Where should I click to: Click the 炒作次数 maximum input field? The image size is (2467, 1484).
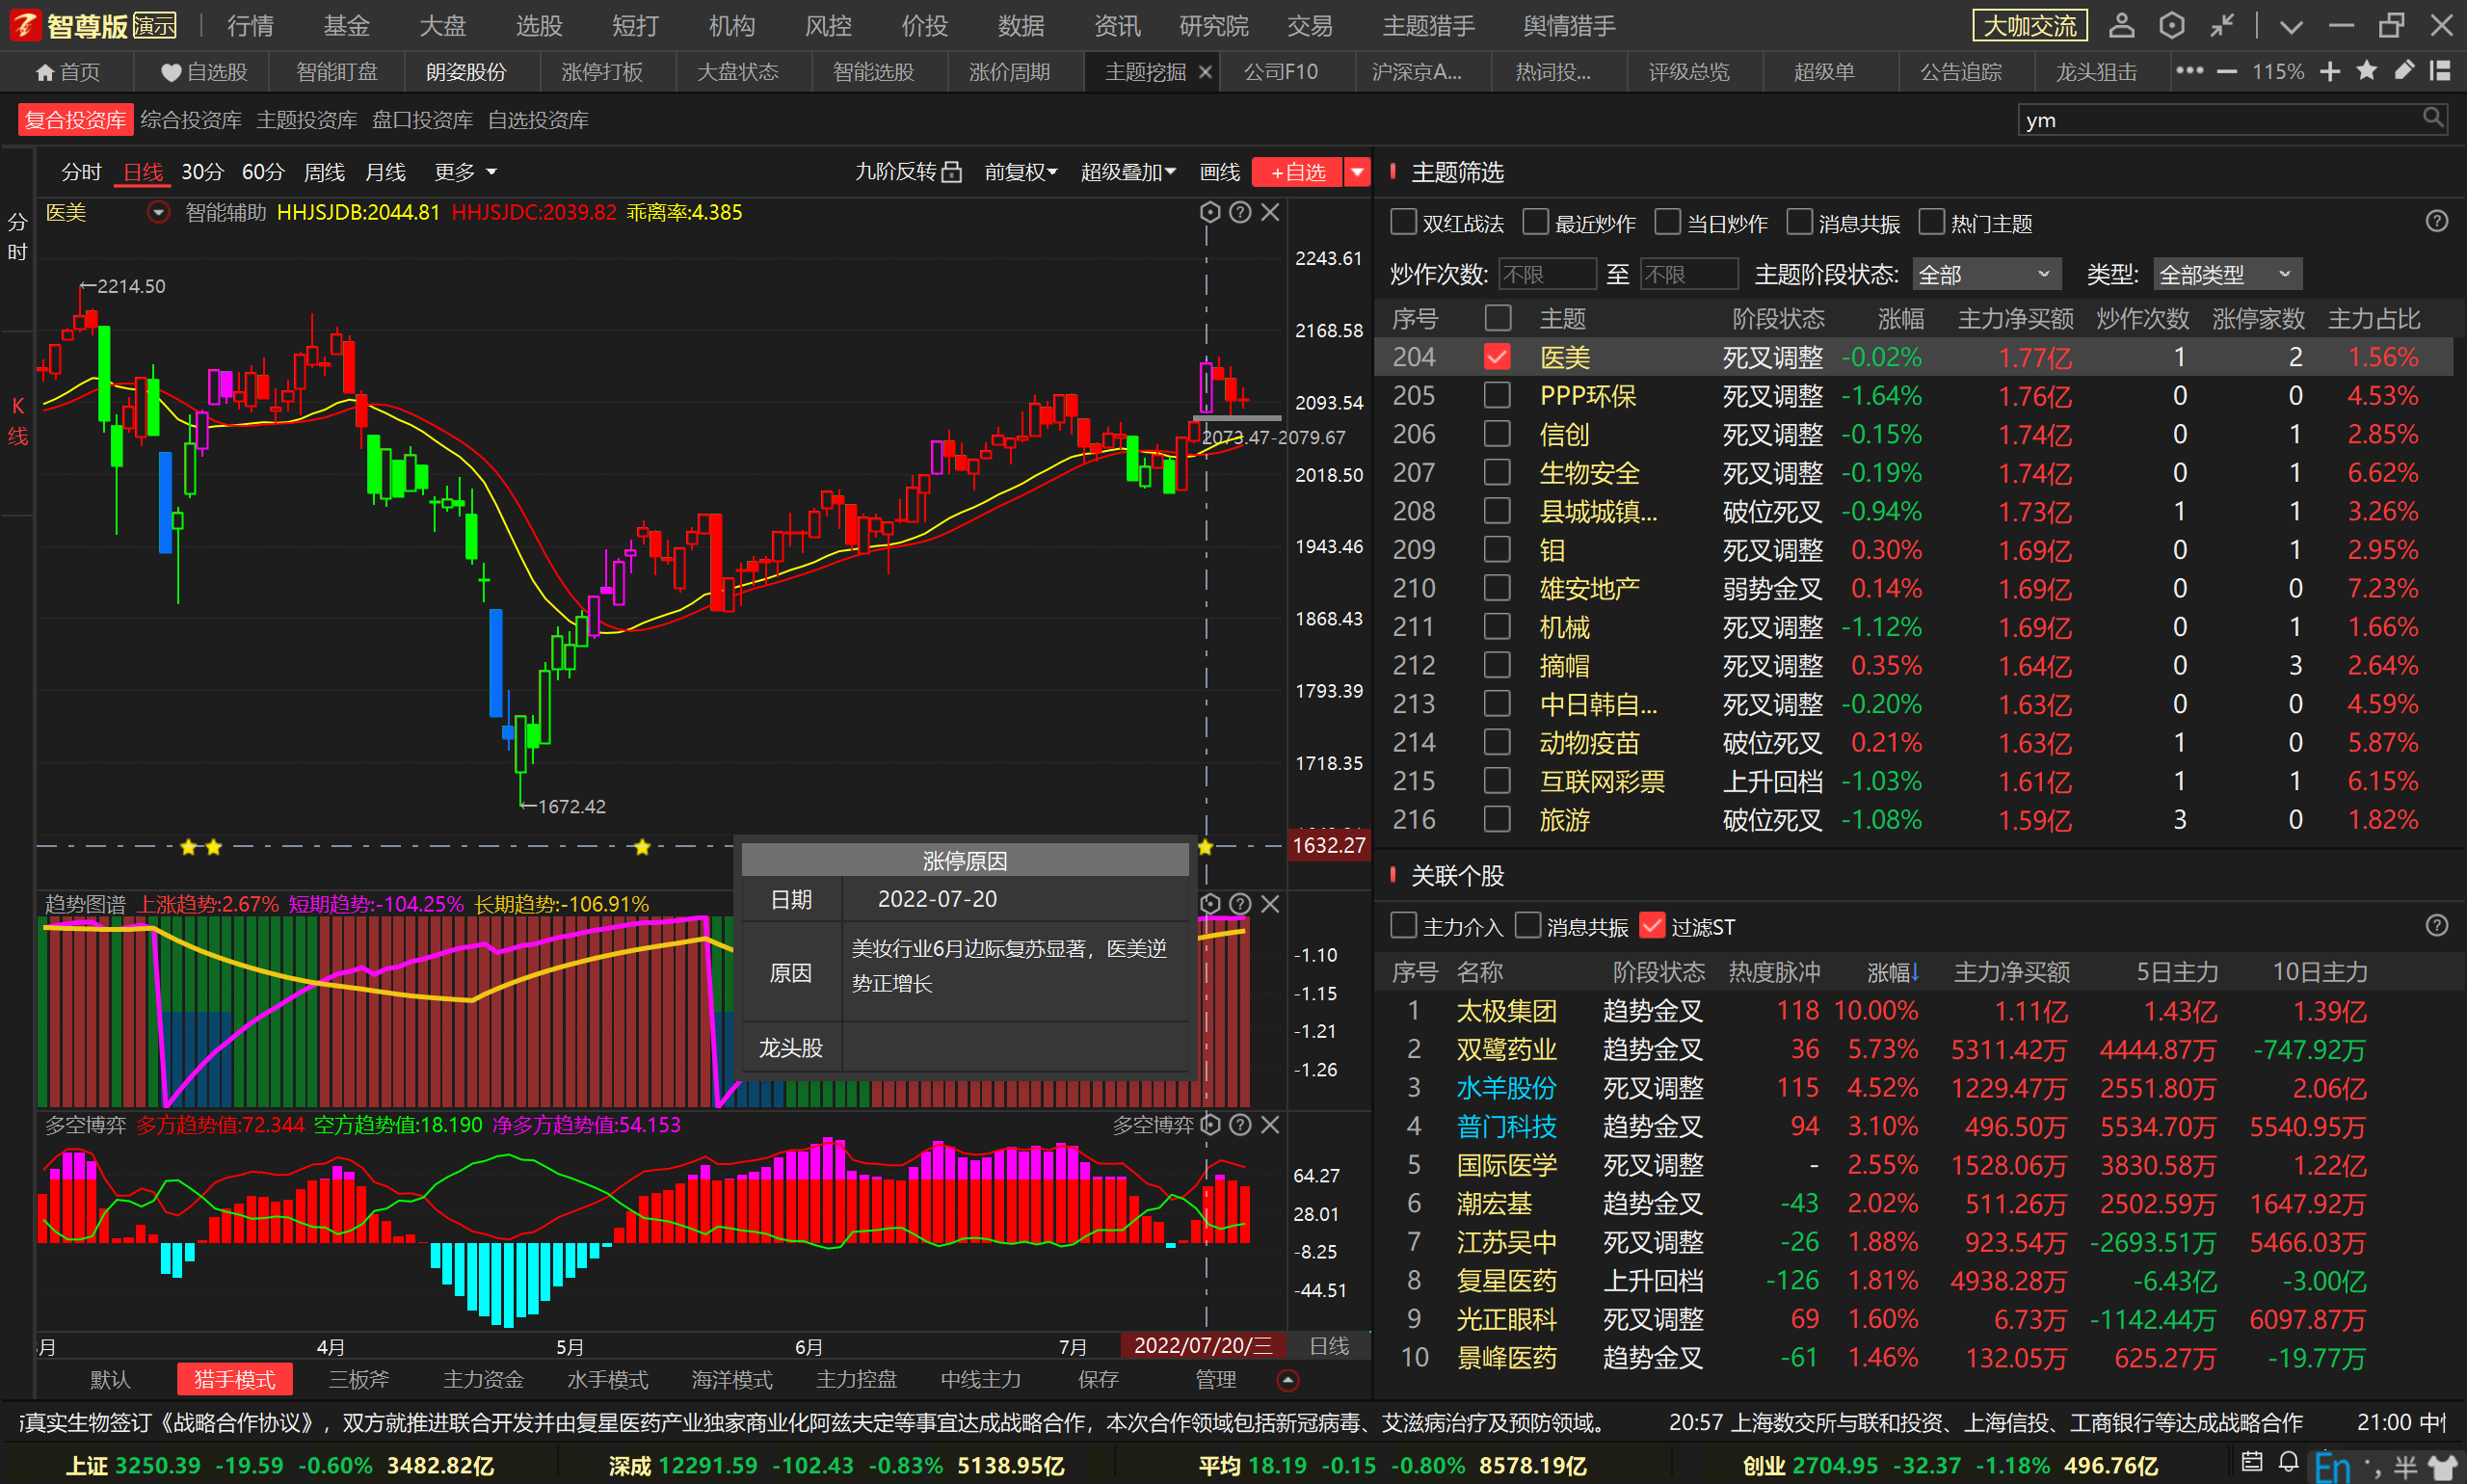[x=1689, y=274]
